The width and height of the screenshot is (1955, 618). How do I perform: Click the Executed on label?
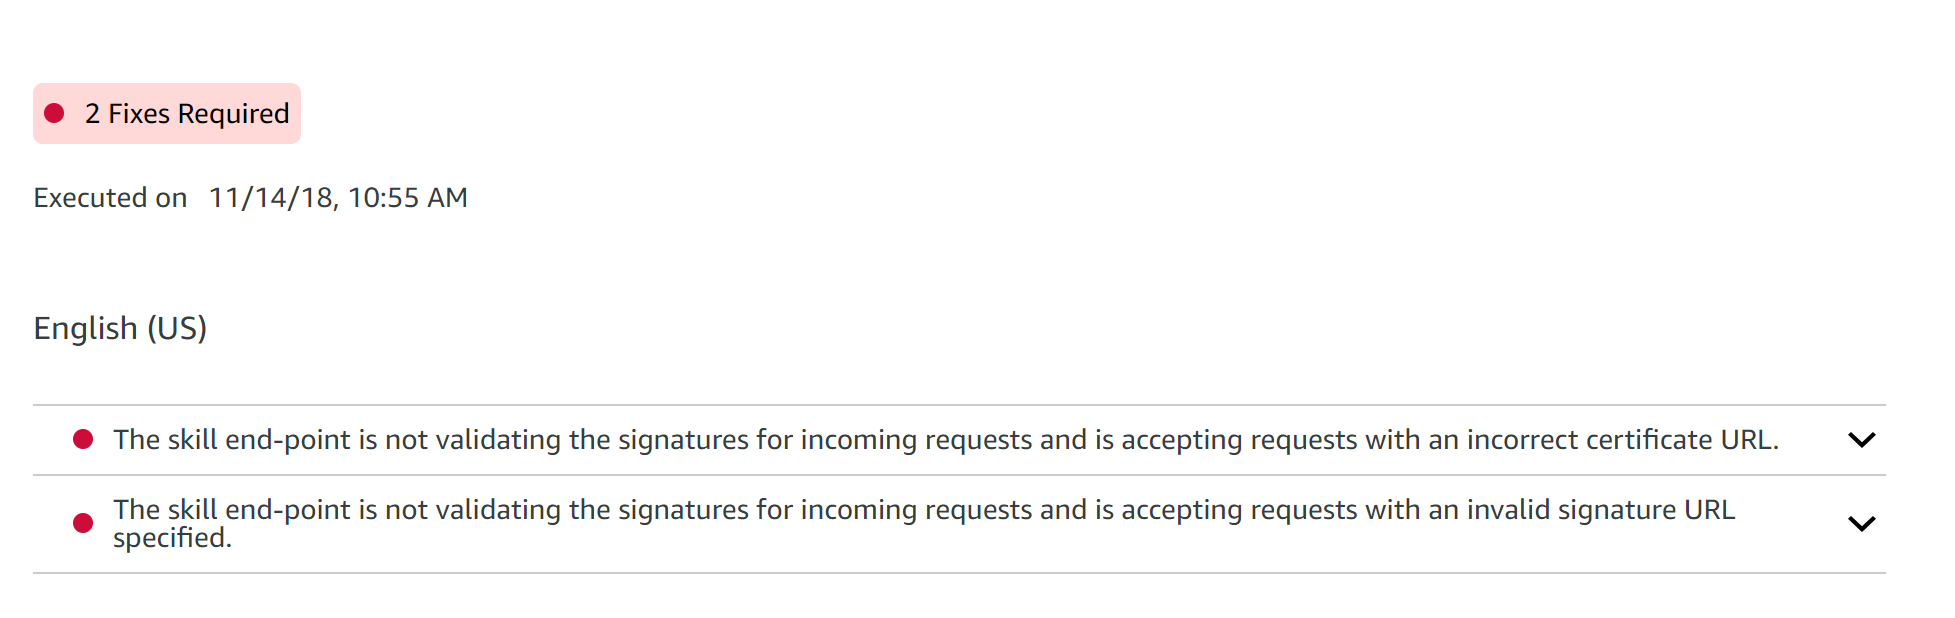110,197
